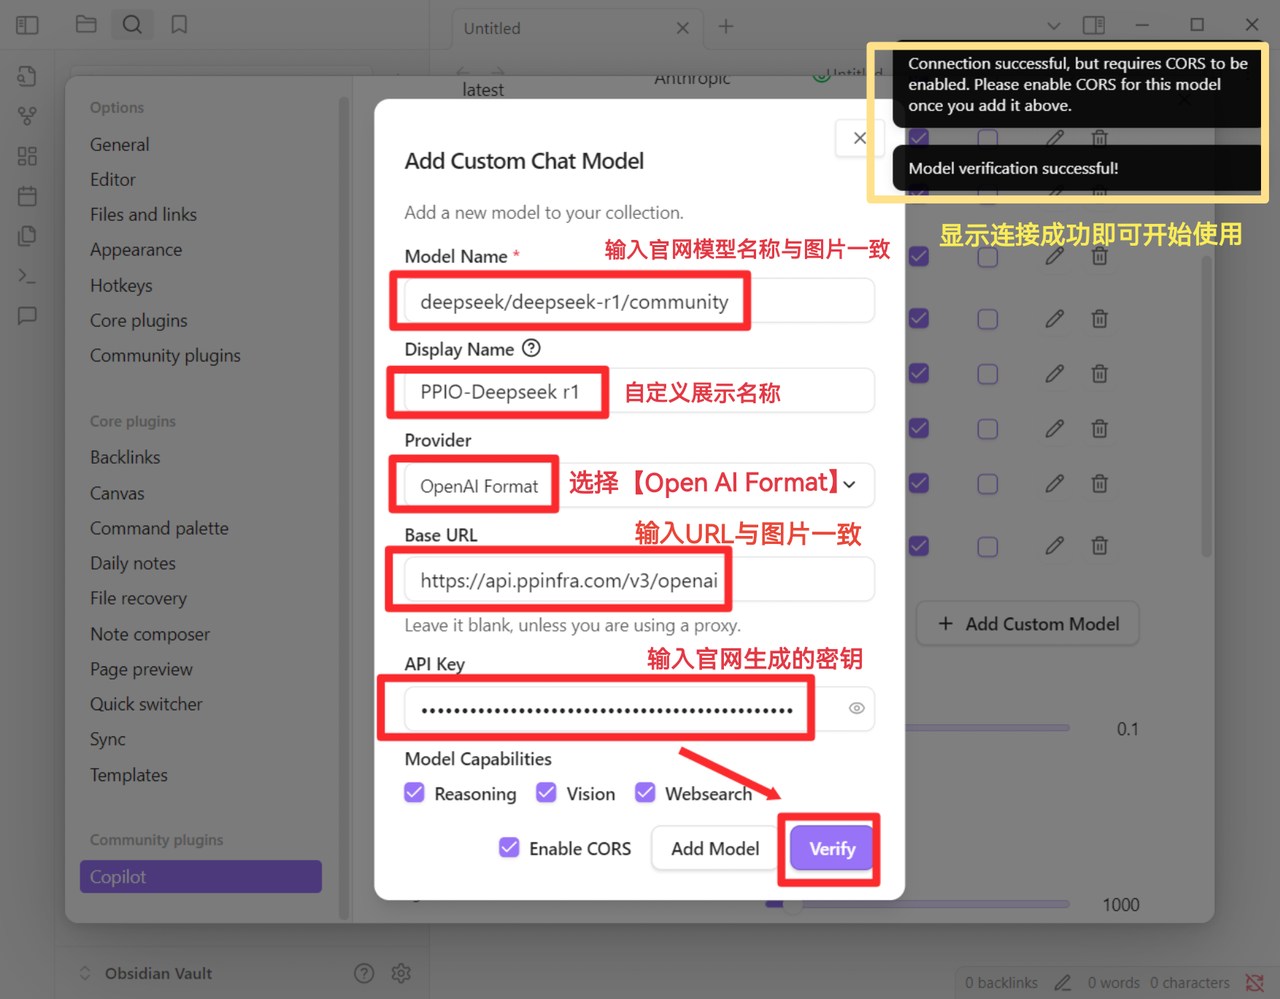This screenshot has width=1280, height=999.
Task: Click Display Name help question-mark icon
Action: [531, 348]
